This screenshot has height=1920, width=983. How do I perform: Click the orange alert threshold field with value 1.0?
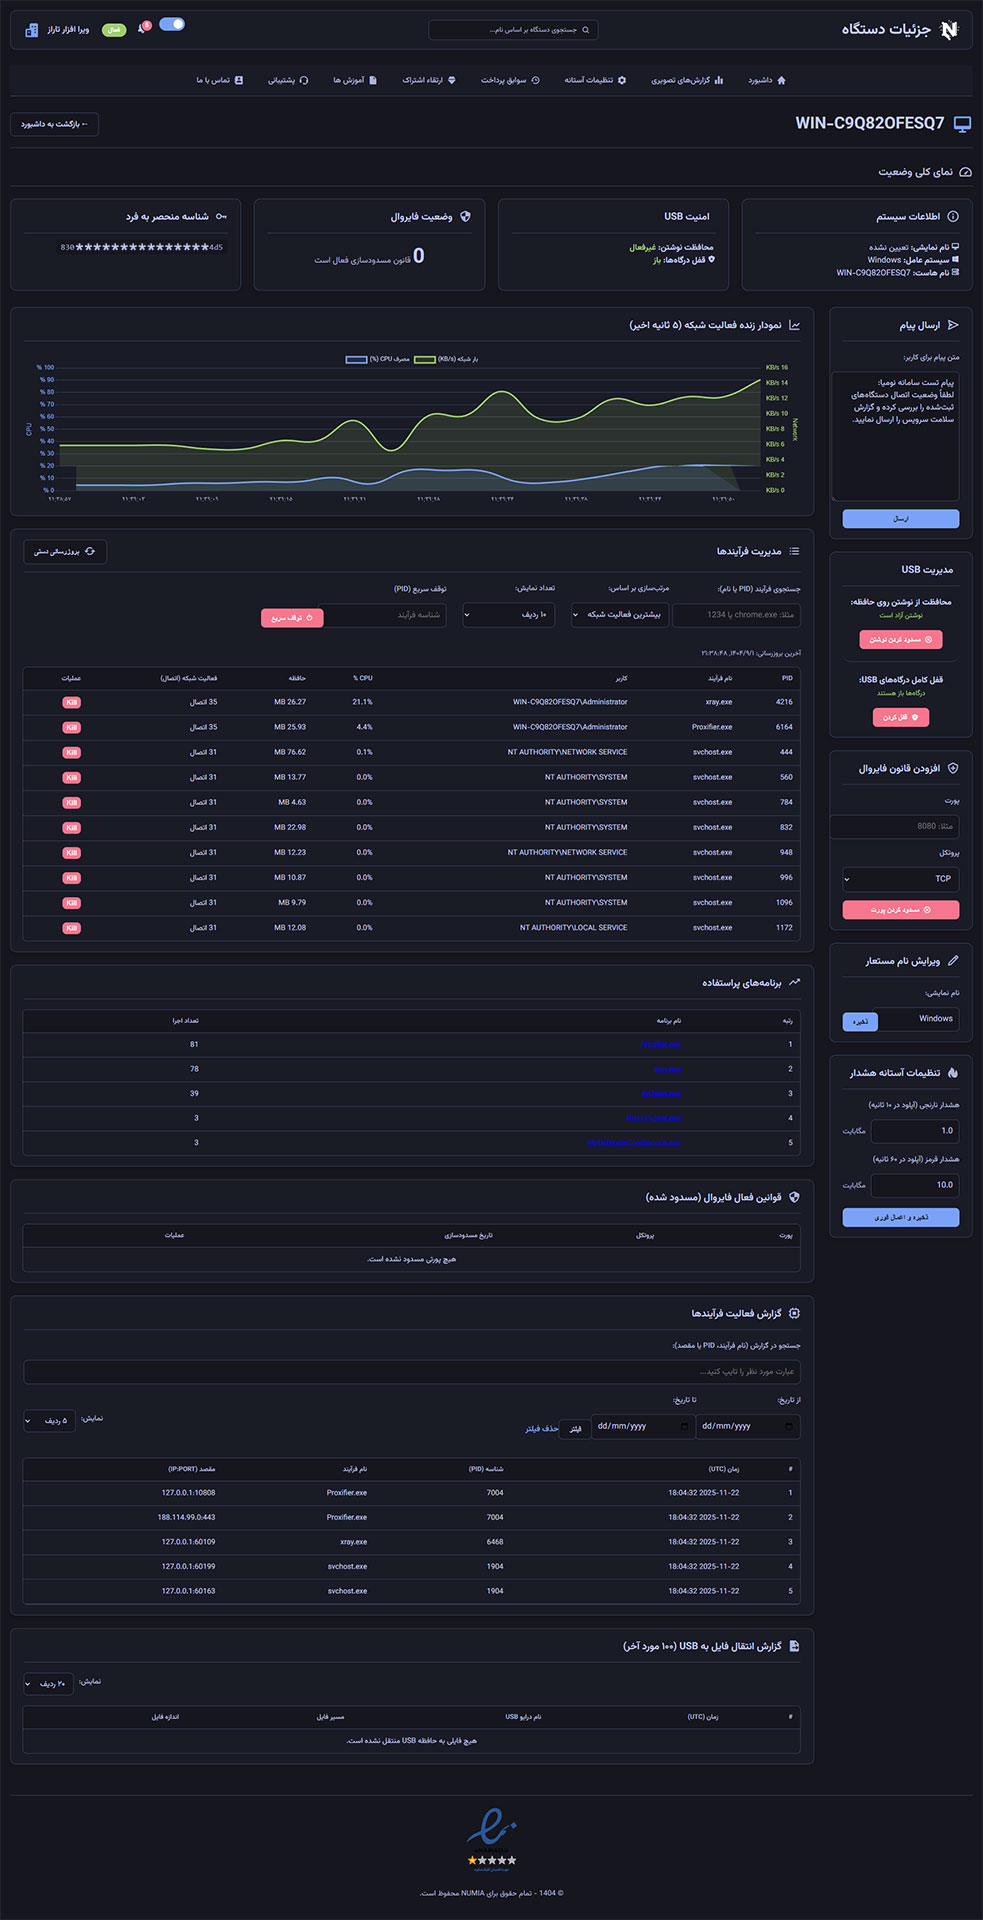[x=915, y=1131]
